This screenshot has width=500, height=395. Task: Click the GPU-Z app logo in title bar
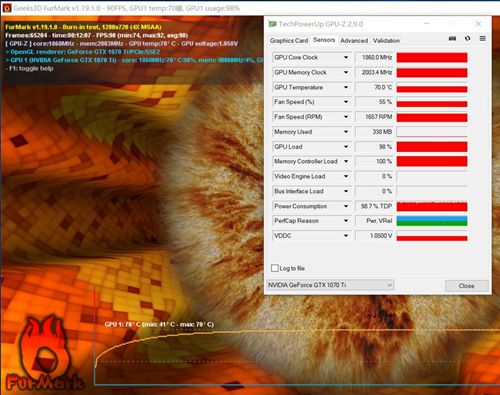(273, 24)
